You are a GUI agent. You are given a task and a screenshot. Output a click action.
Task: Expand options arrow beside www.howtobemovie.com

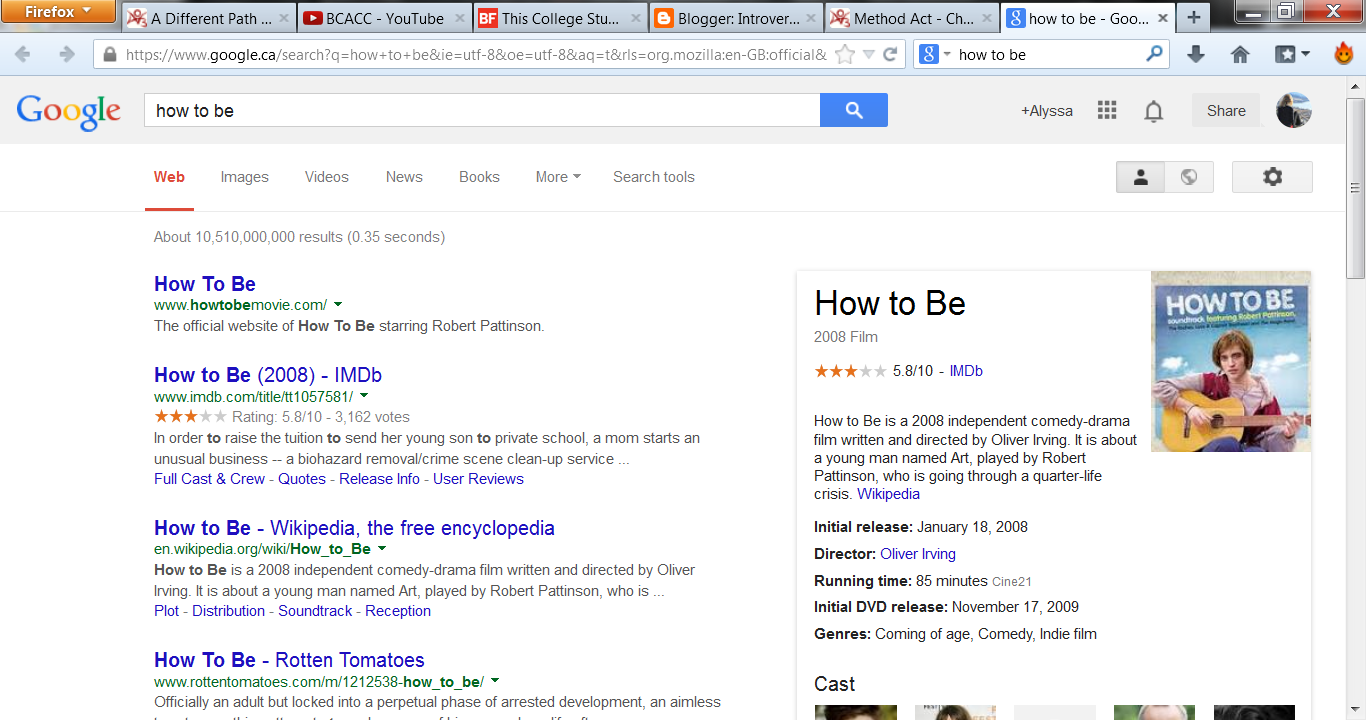338,304
